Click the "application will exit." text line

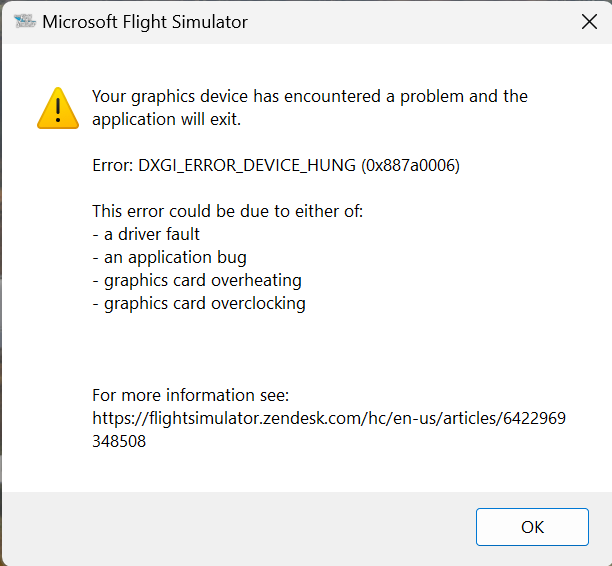click(167, 119)
